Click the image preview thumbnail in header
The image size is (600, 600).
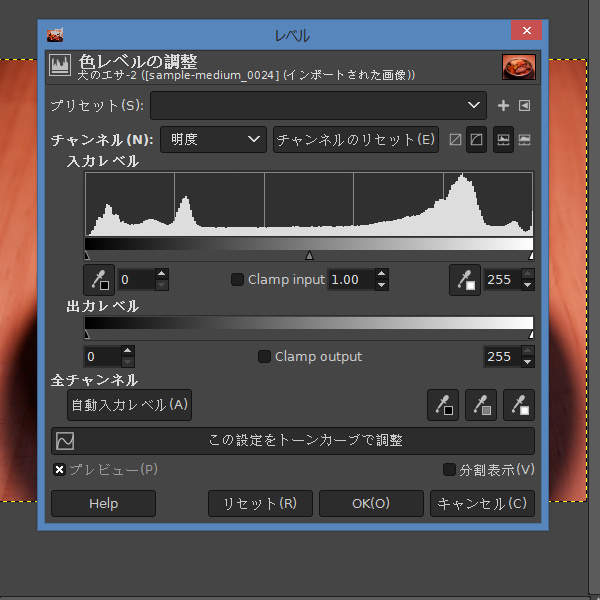click(518, 67)
